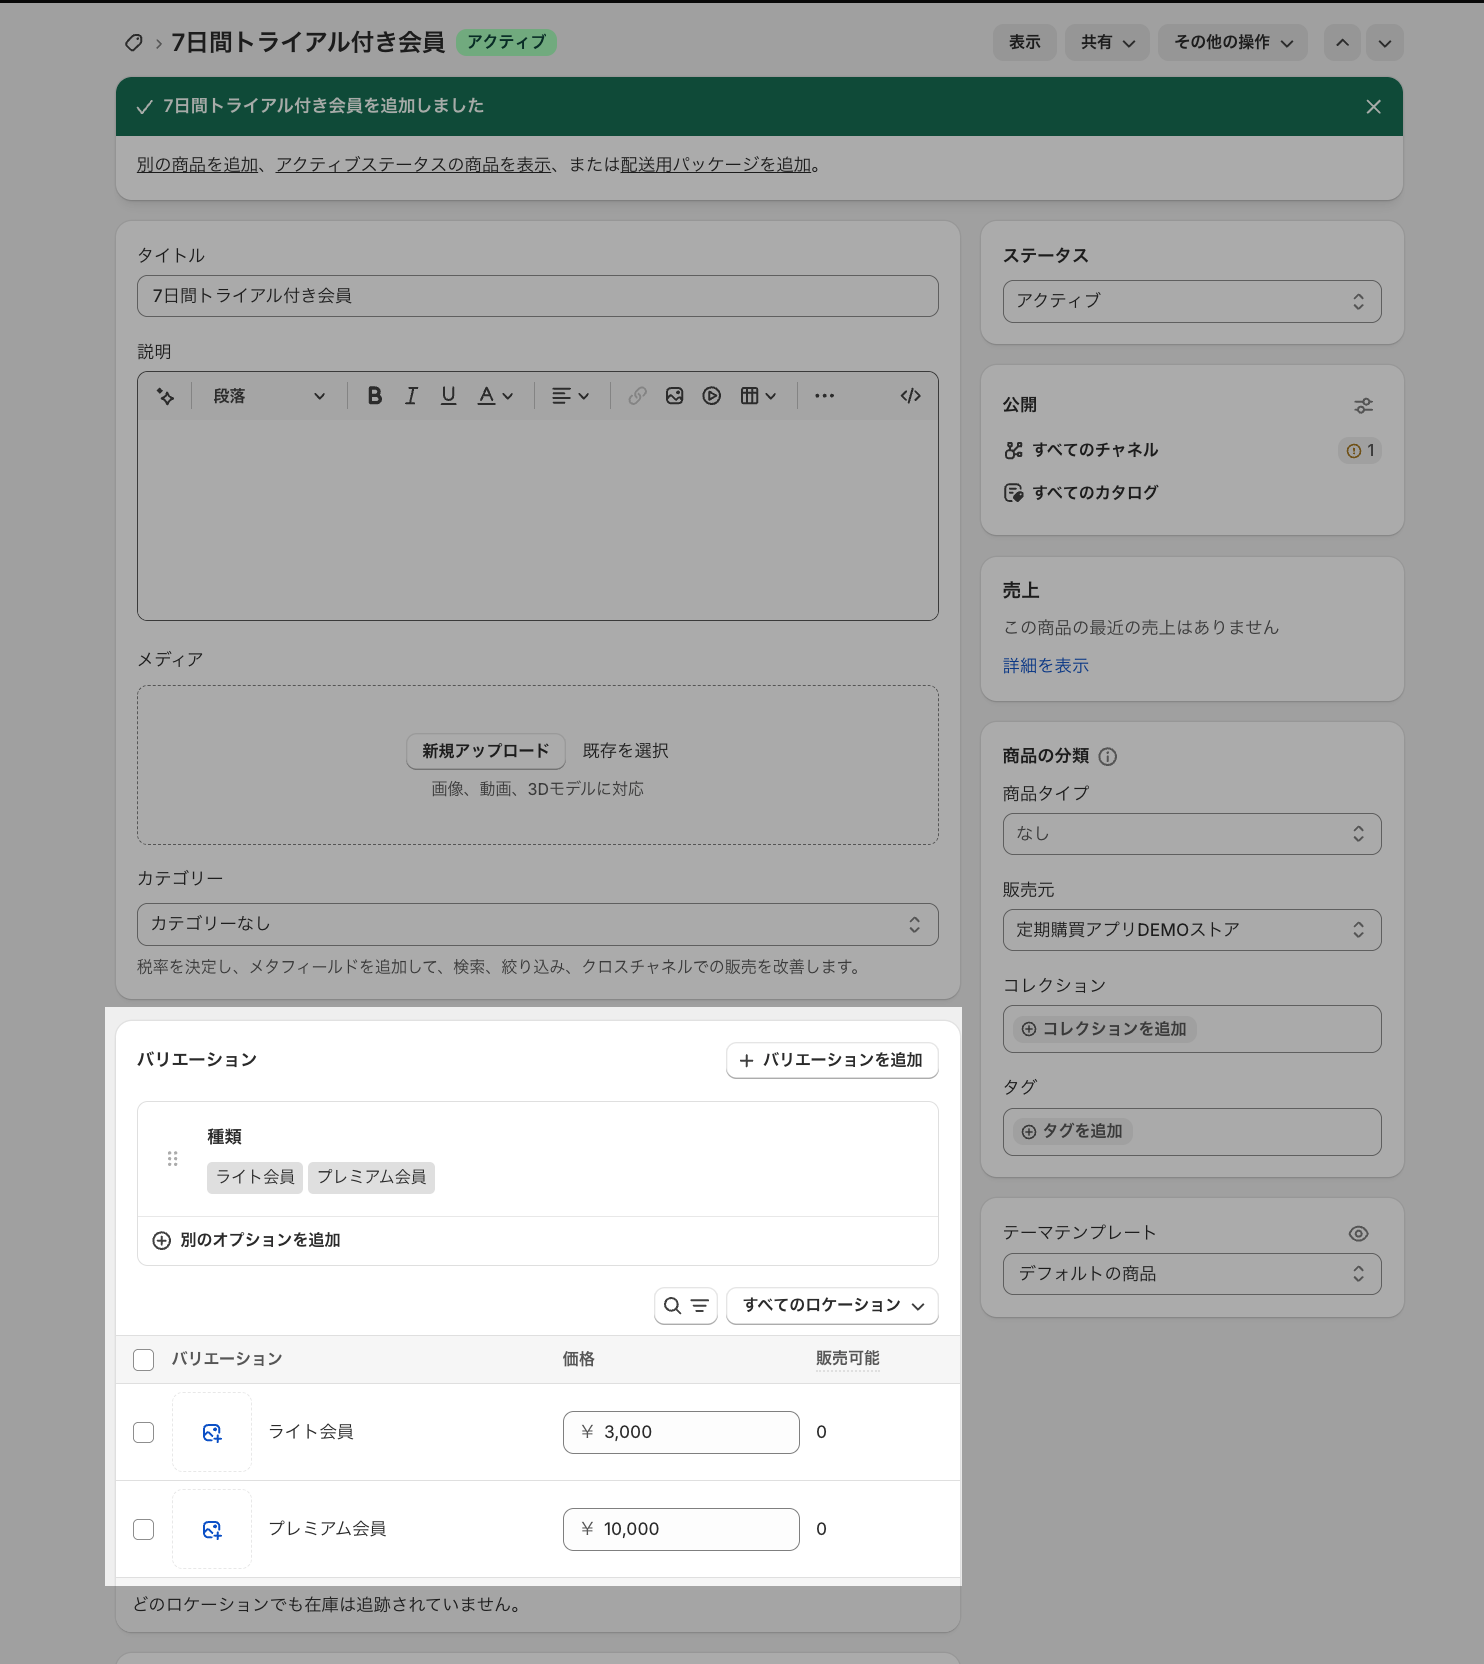Click the channel warning badge showing 1
Image resolution: width=1484 pixels, height=1664 pixels.
tap(1360, 451)
